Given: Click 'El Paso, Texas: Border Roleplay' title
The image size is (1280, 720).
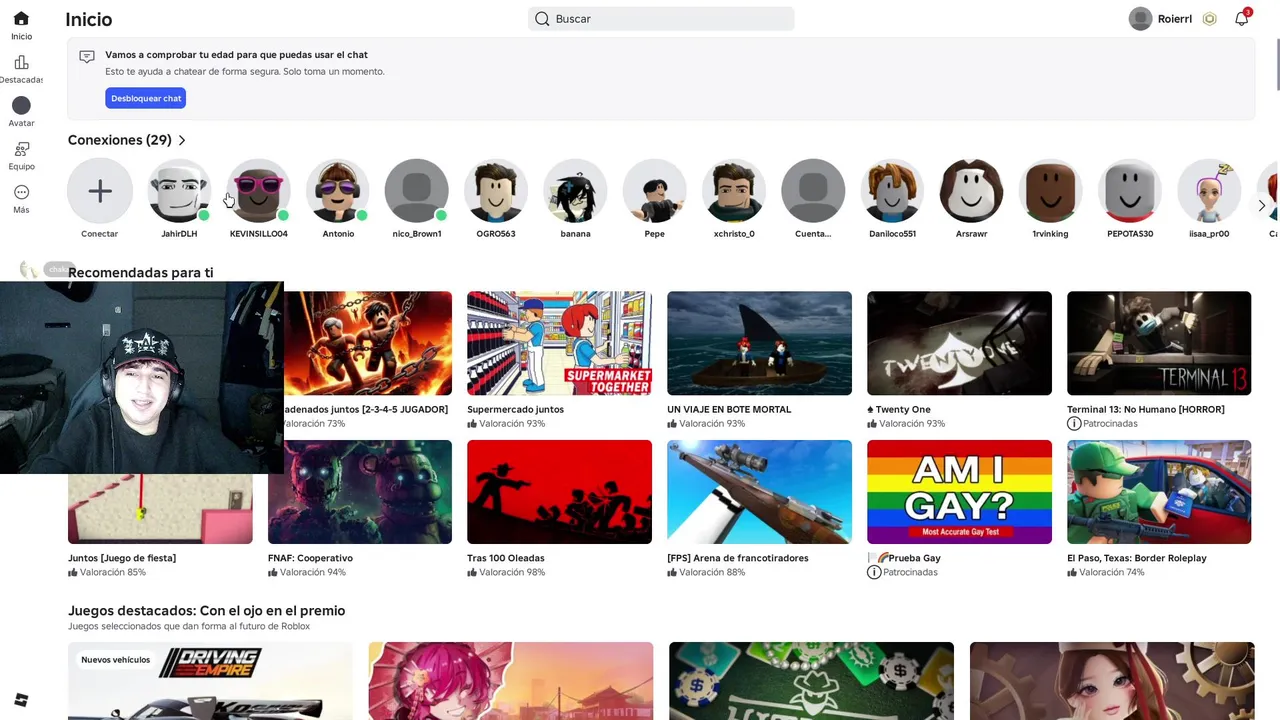Looking at the screenshot, I should pos(1137,558).
